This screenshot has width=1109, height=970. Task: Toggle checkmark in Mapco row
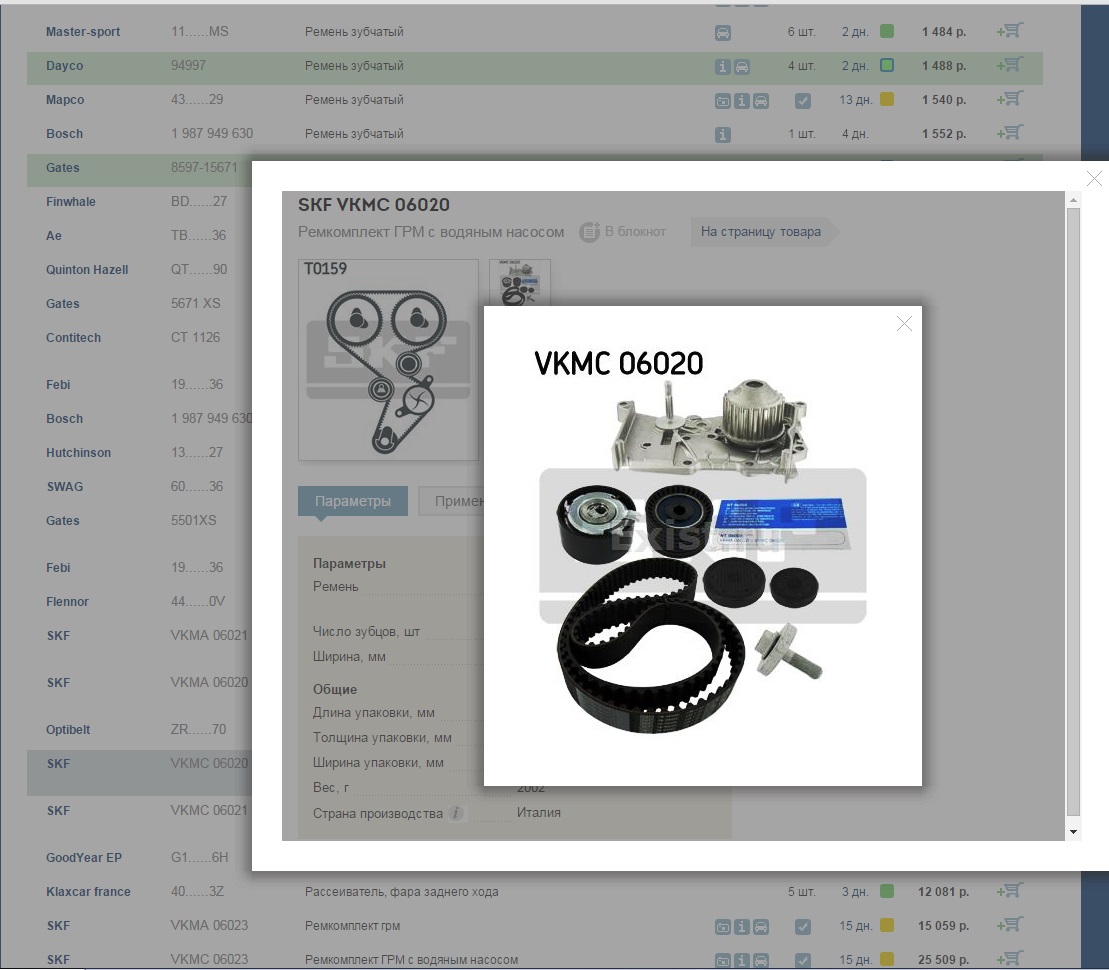[803, 100]
